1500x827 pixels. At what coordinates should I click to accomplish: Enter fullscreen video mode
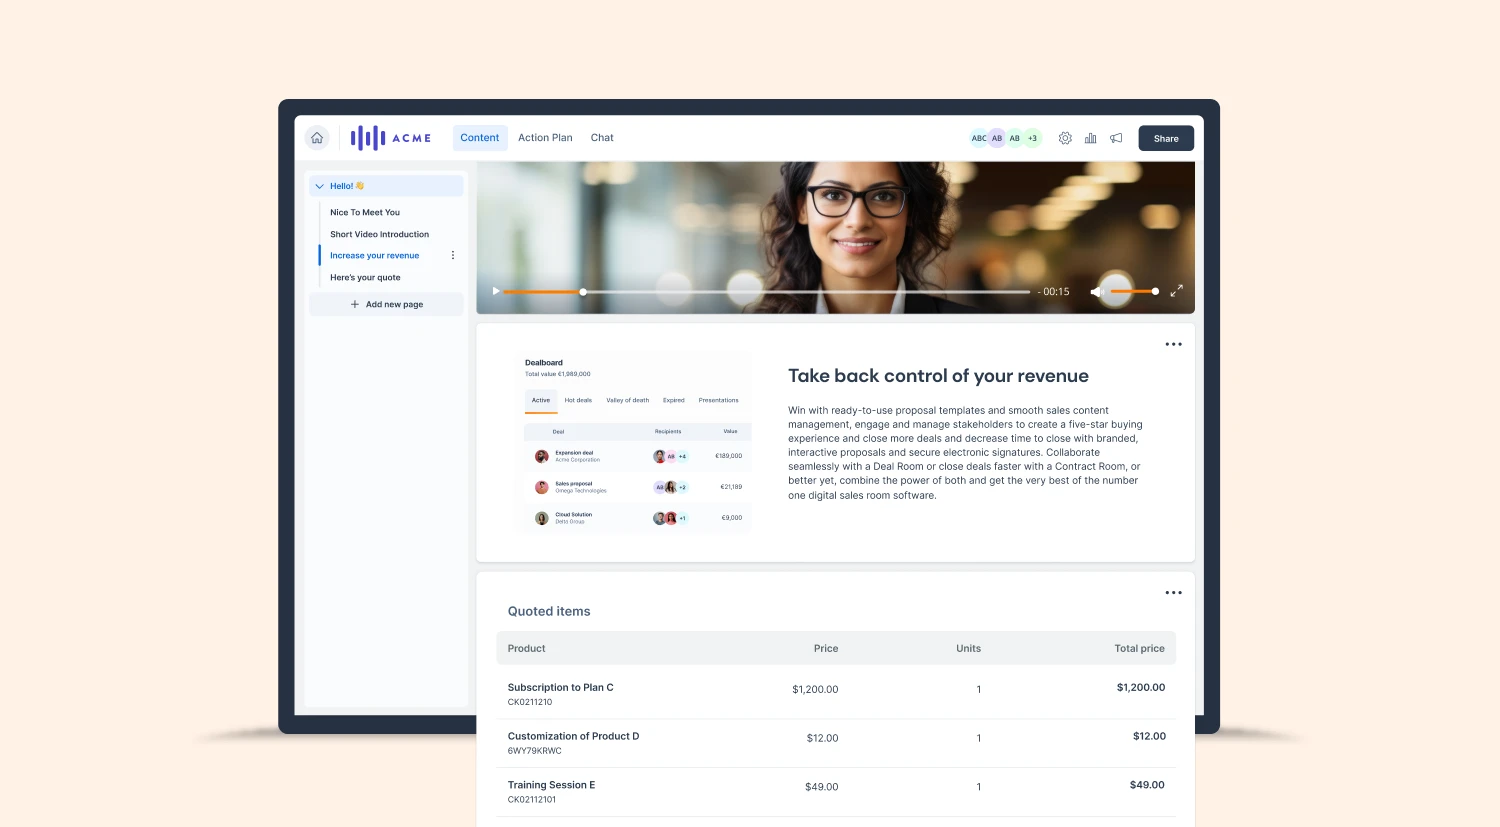[1176, 291]
